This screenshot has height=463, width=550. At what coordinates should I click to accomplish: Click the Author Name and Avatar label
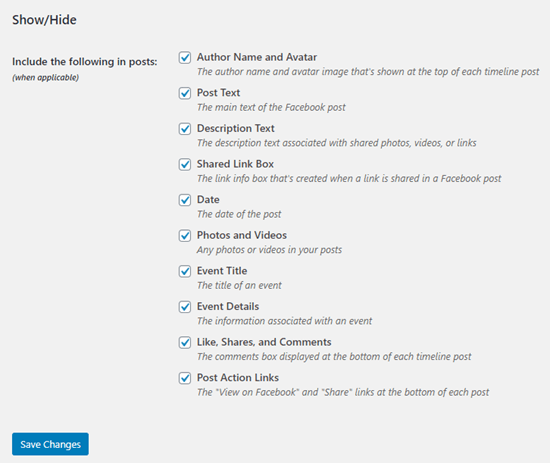257,57
